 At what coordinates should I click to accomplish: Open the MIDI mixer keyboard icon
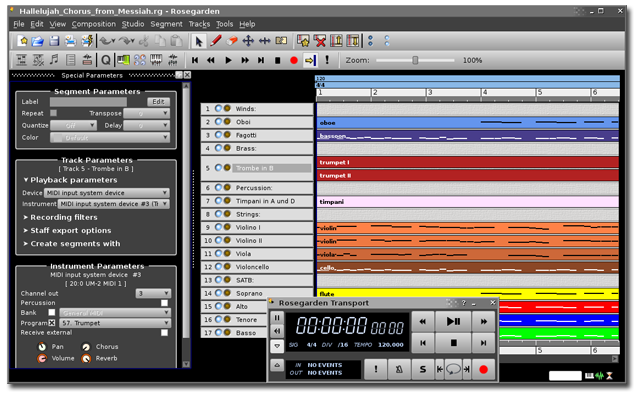(x=156, y=60)
